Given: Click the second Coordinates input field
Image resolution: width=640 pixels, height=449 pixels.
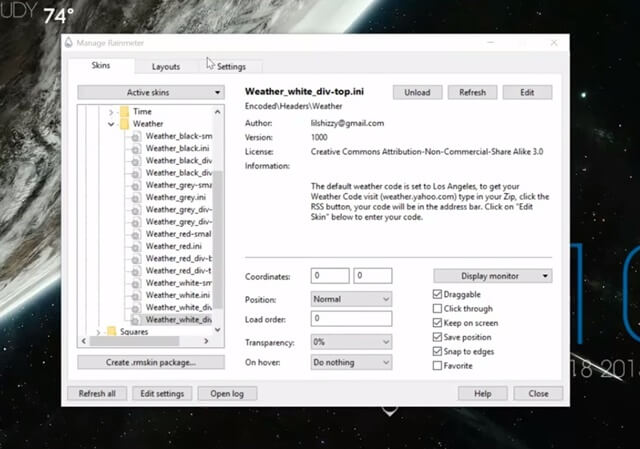Looking at the screenshot, I should [373, 276].
